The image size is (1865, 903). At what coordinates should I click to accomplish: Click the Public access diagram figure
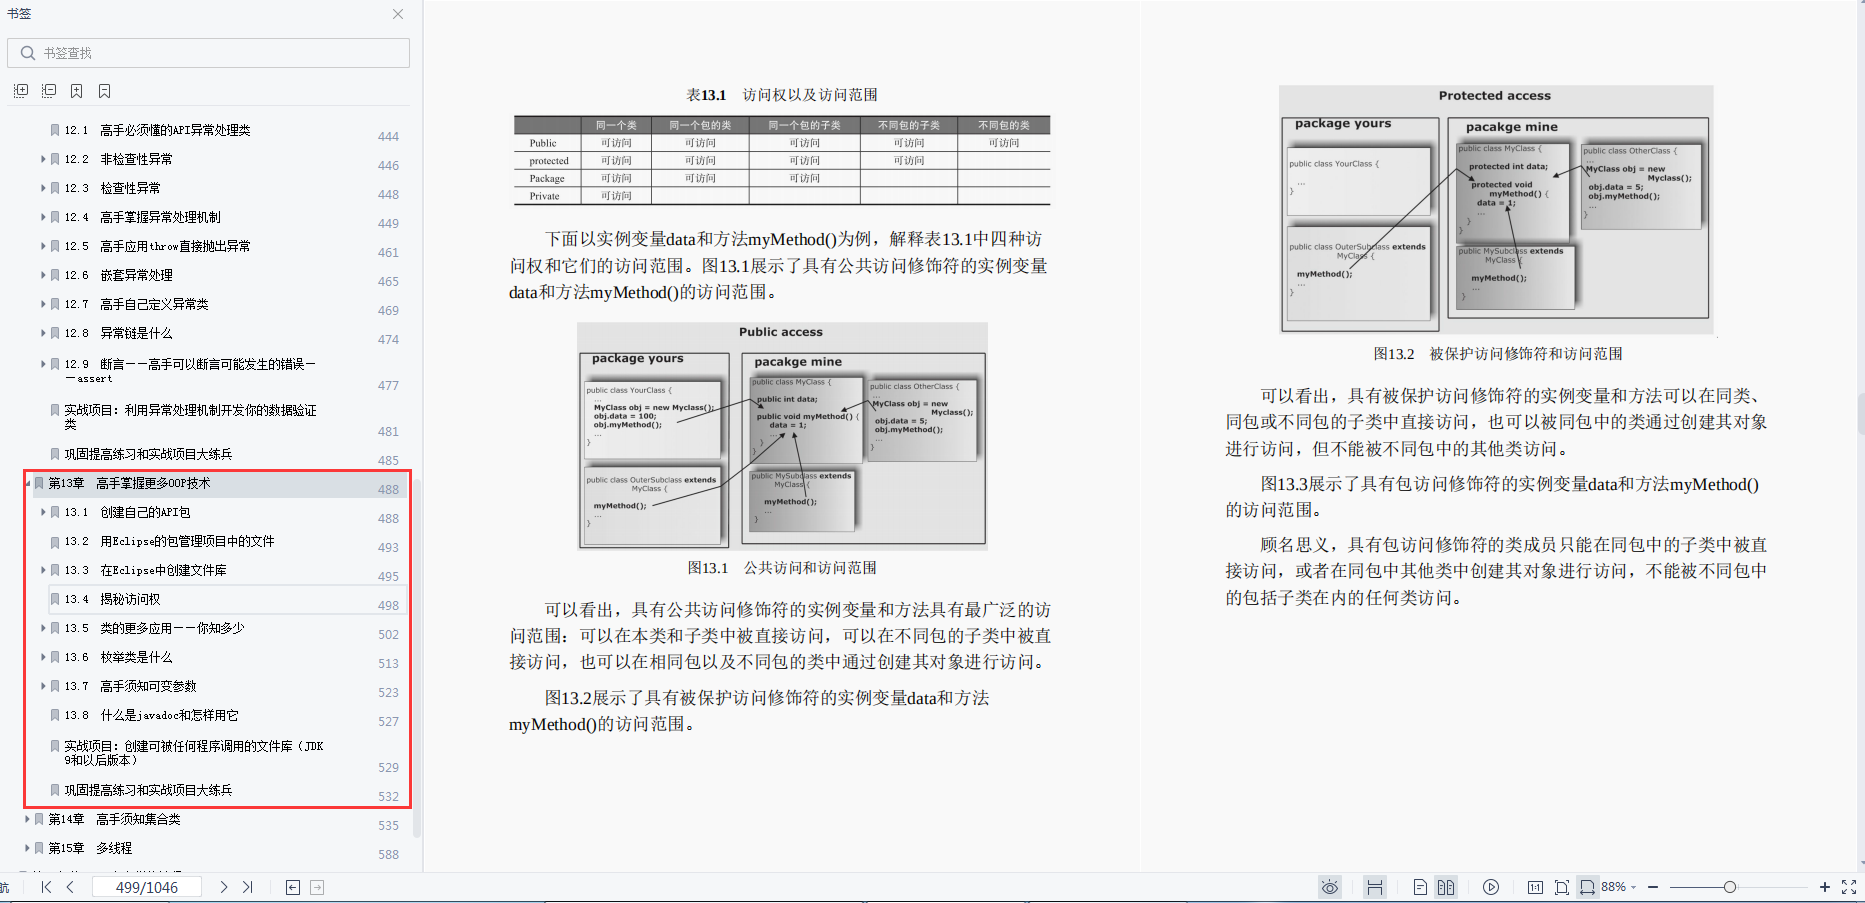coord(782,436)
